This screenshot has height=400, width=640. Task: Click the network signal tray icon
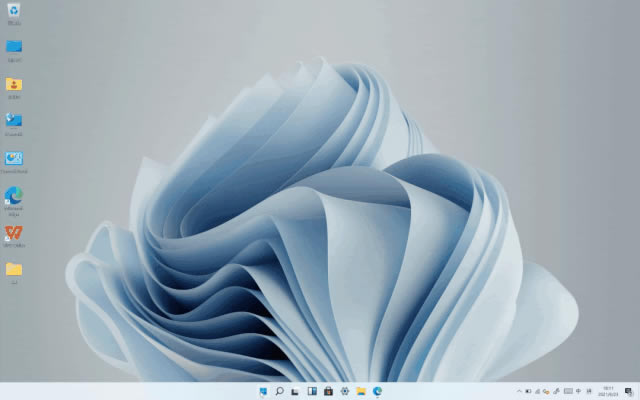pyautogui.click(x=537, y=391)
